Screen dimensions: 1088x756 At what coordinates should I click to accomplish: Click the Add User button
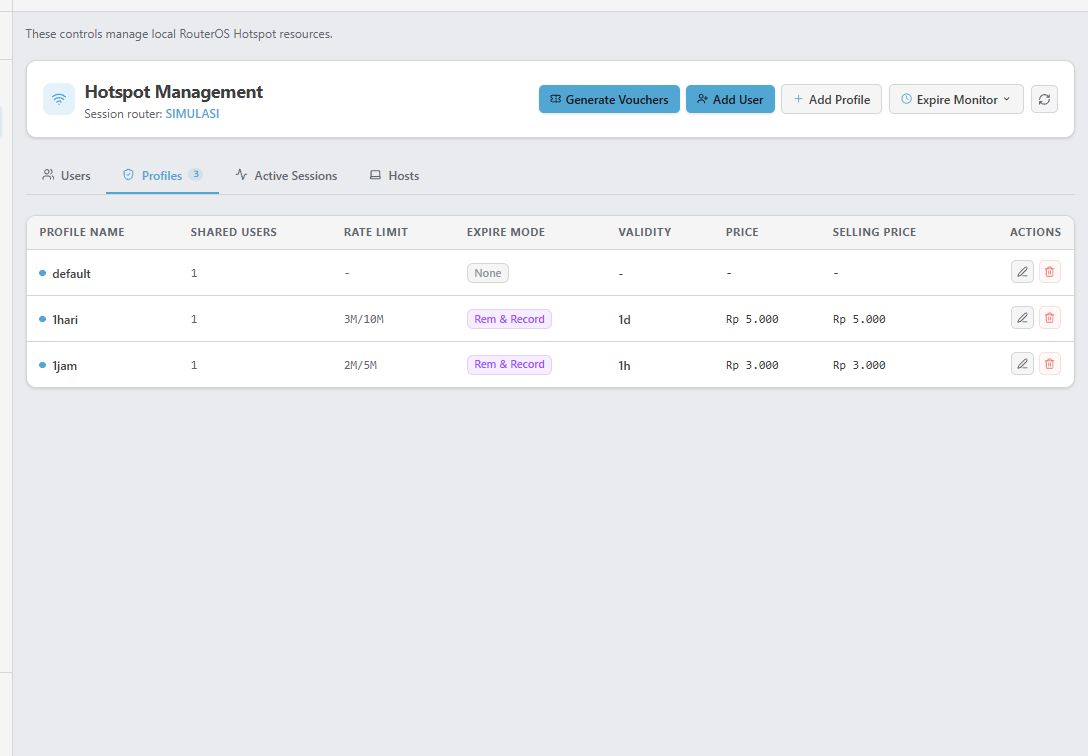click(x=730, y=99)
